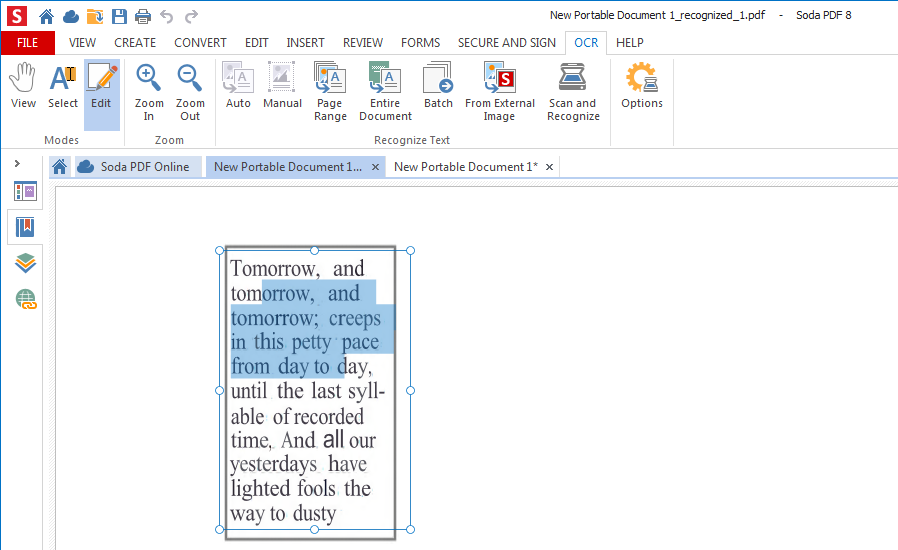Screen dimensions: 898x550
Task: Open the FILE menu
Action: pos(27,43)
